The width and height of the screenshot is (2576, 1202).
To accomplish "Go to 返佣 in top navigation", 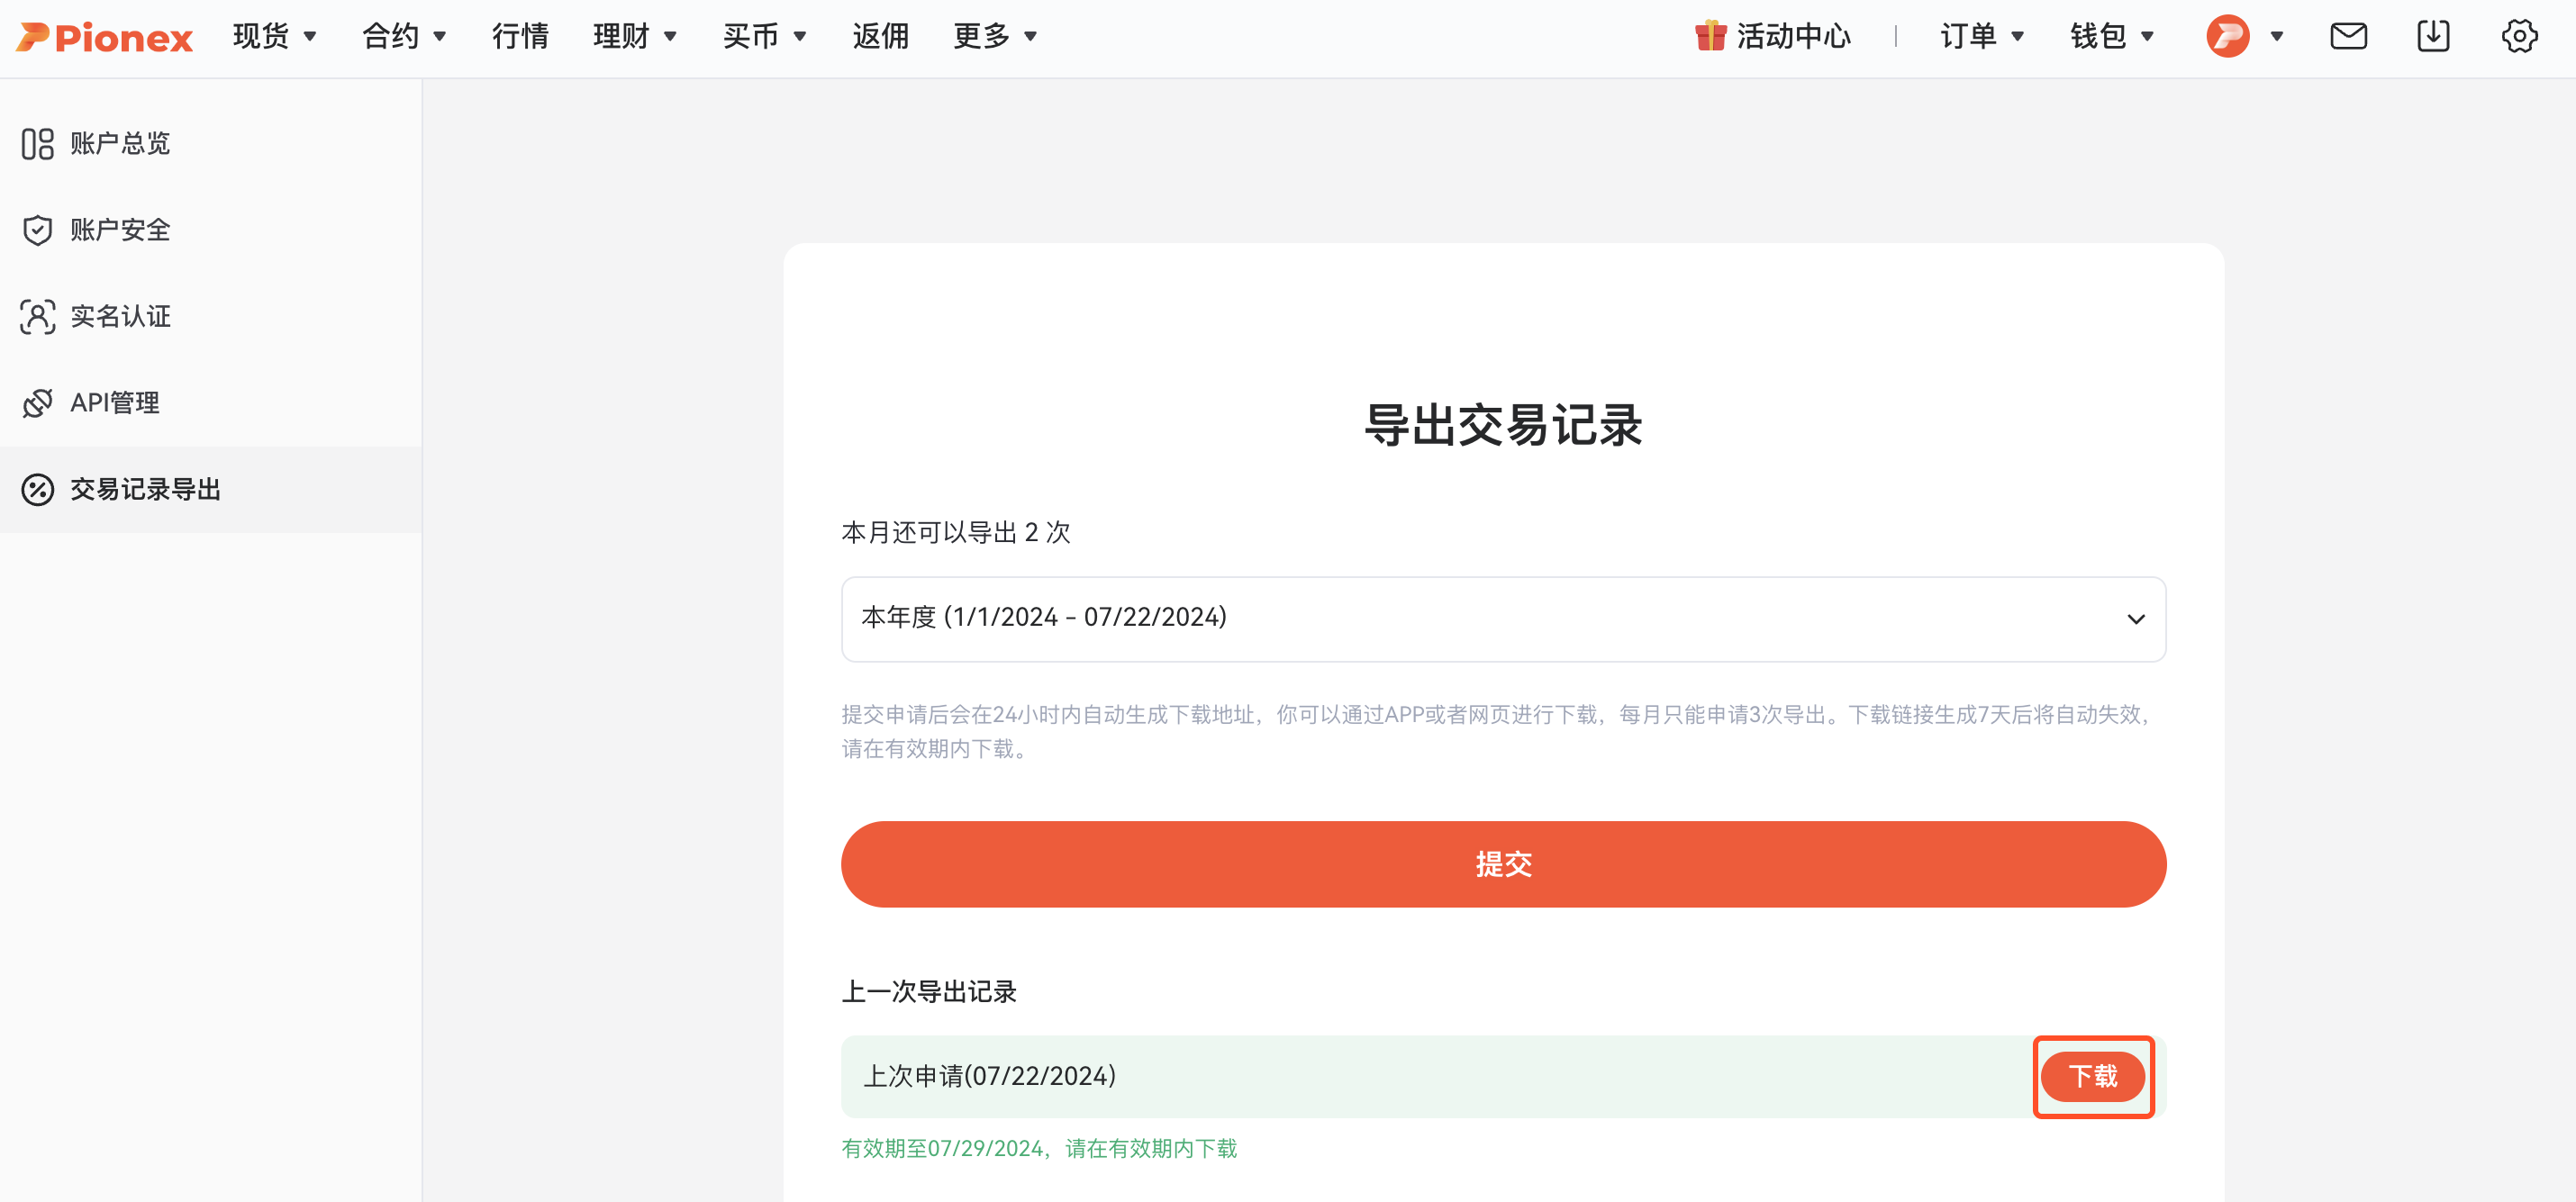I will tap(880, 36).
